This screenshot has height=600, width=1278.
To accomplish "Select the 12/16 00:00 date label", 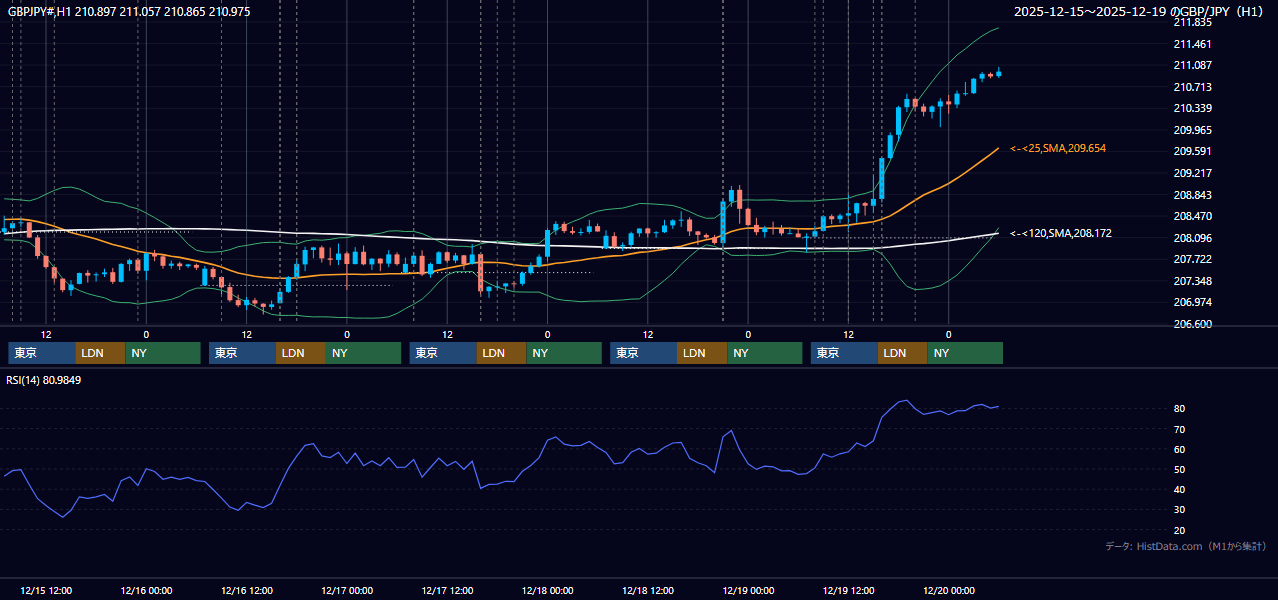I will 146,591.
